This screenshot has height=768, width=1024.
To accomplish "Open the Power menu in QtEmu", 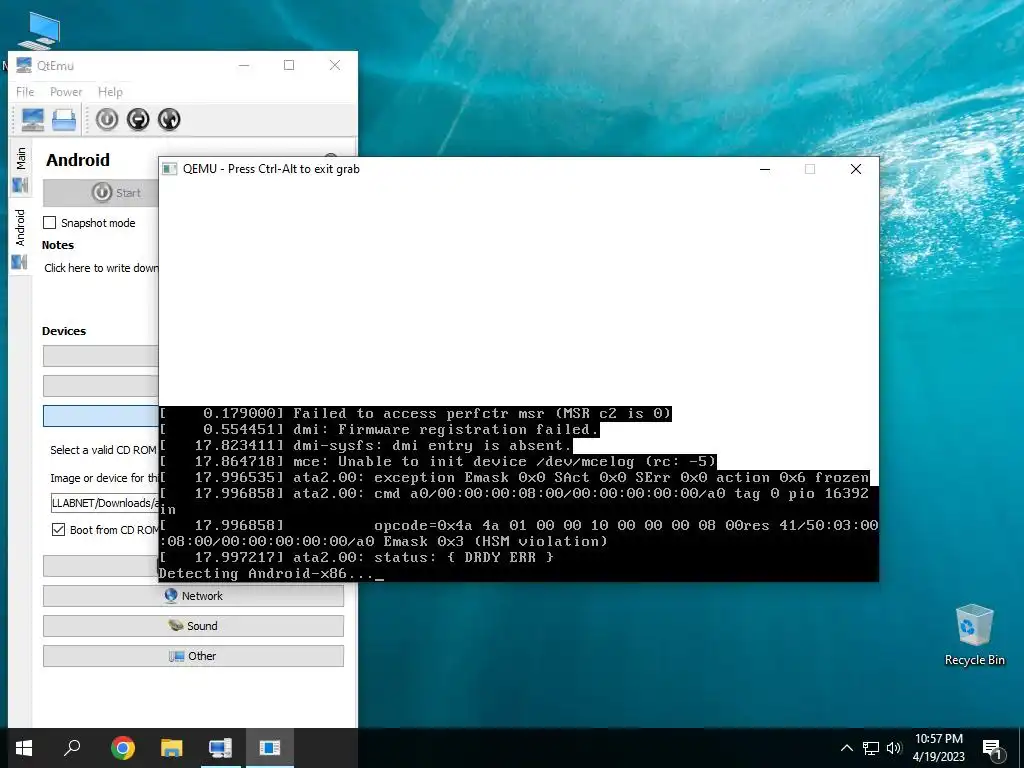I will click(x=66, y=92).
